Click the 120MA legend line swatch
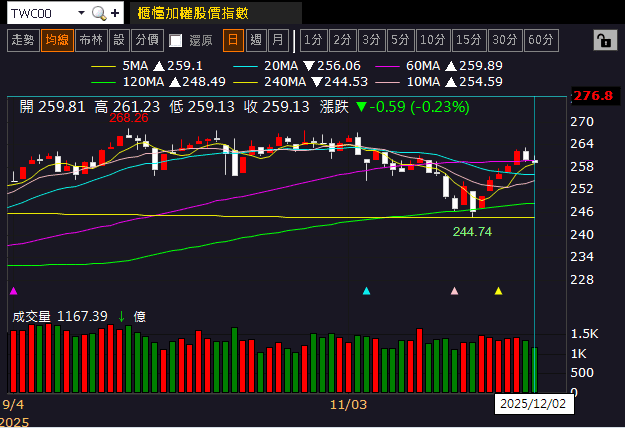The height and width of the screenshot is (428, 625). coord(103,82)
